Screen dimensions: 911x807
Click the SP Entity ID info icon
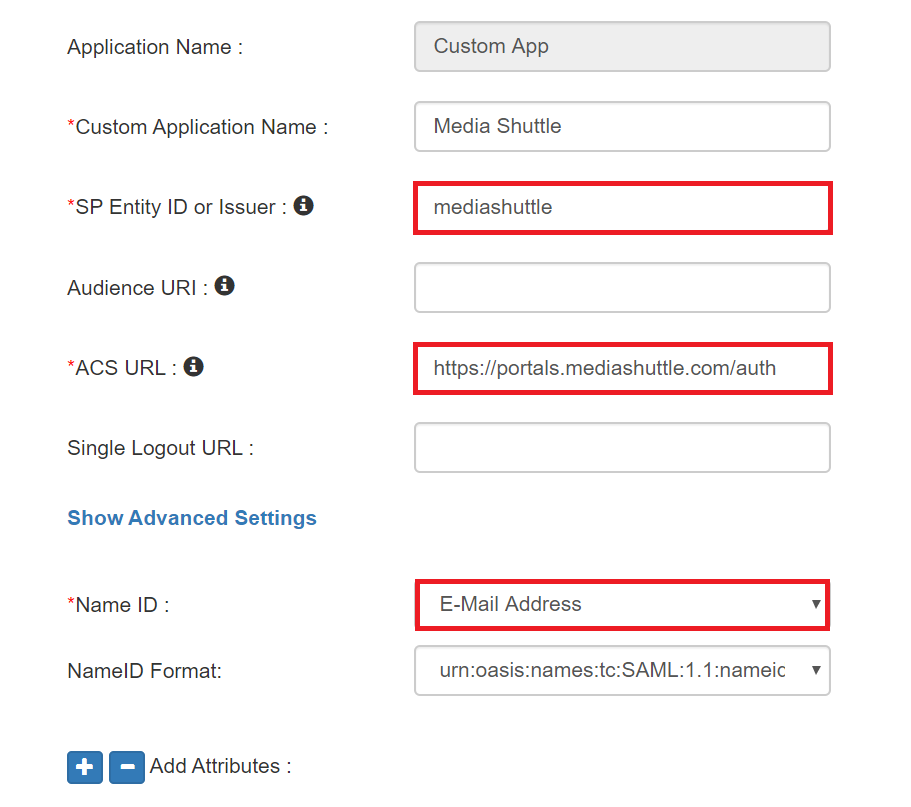coord(303,205)
